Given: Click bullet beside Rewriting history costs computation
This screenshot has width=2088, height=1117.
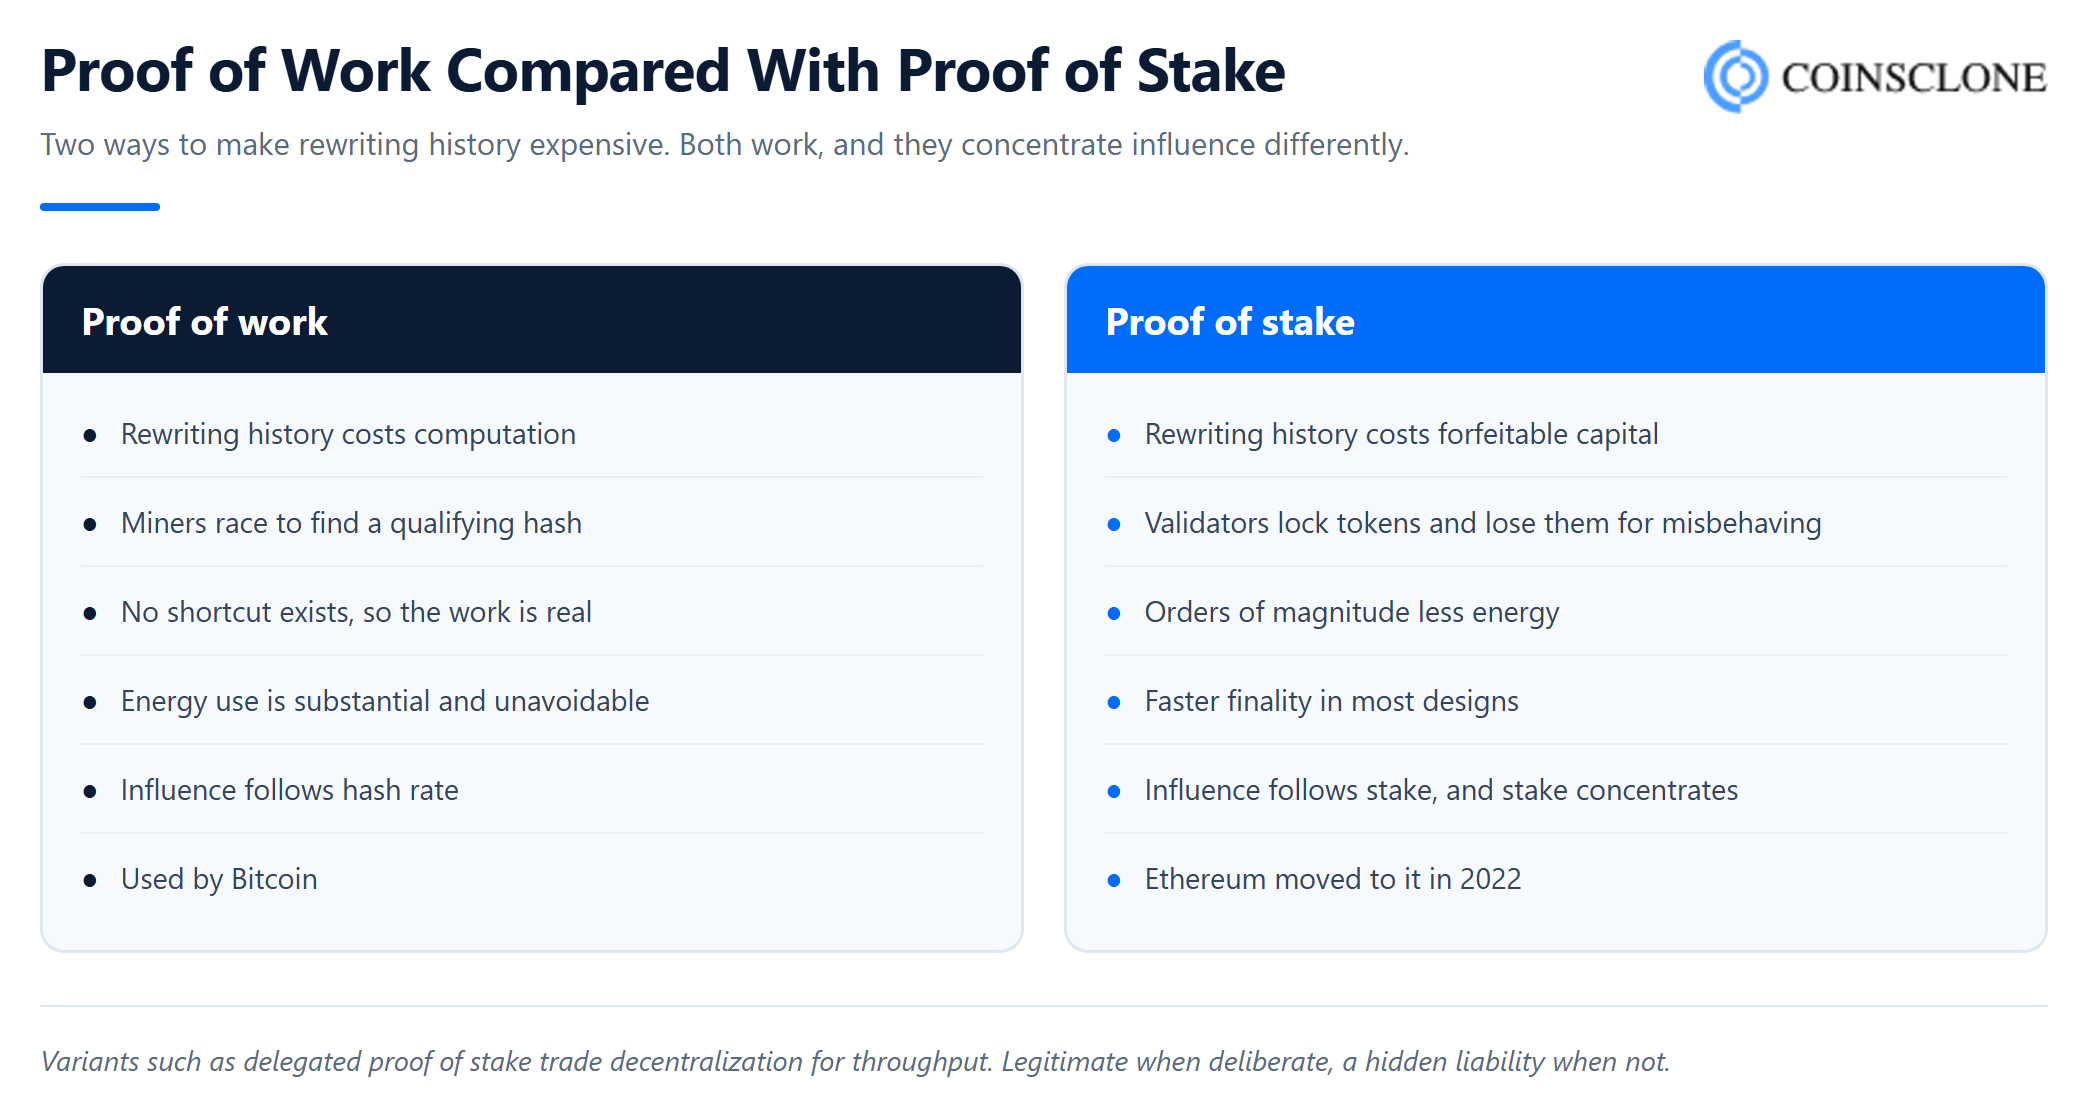Looking at the screenshot, I should coord(90,435).
